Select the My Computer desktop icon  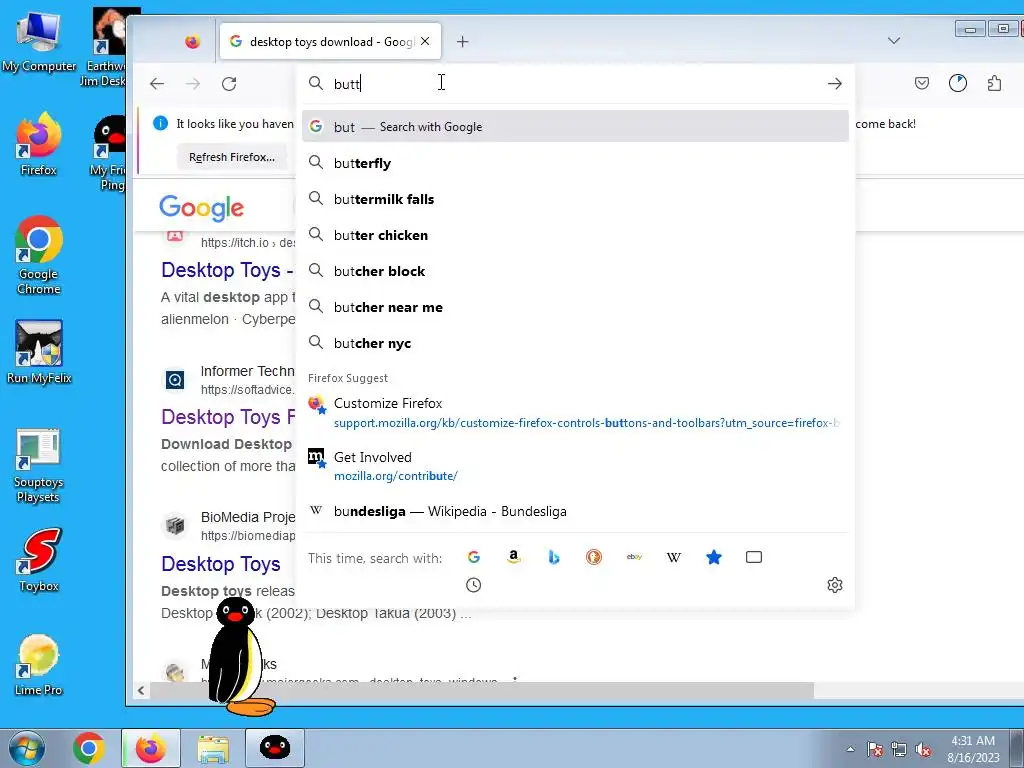[39, 40]
